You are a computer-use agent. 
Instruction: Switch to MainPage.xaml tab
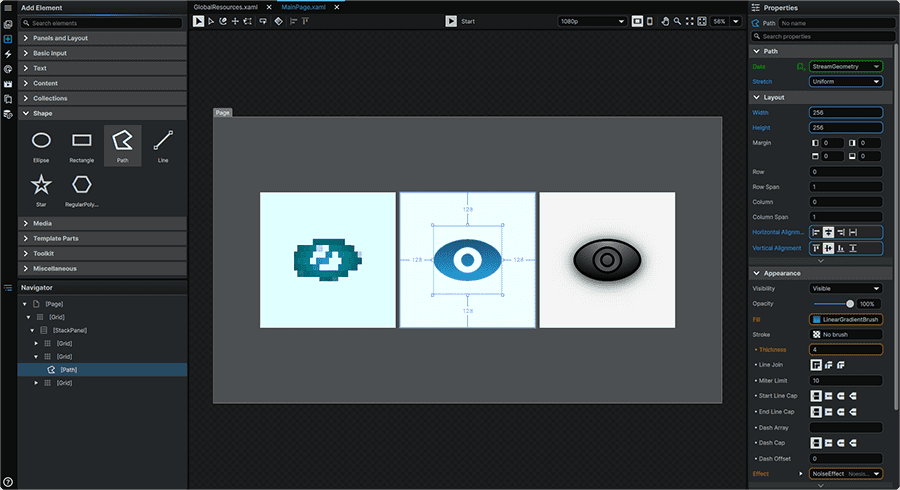point(304,7)
